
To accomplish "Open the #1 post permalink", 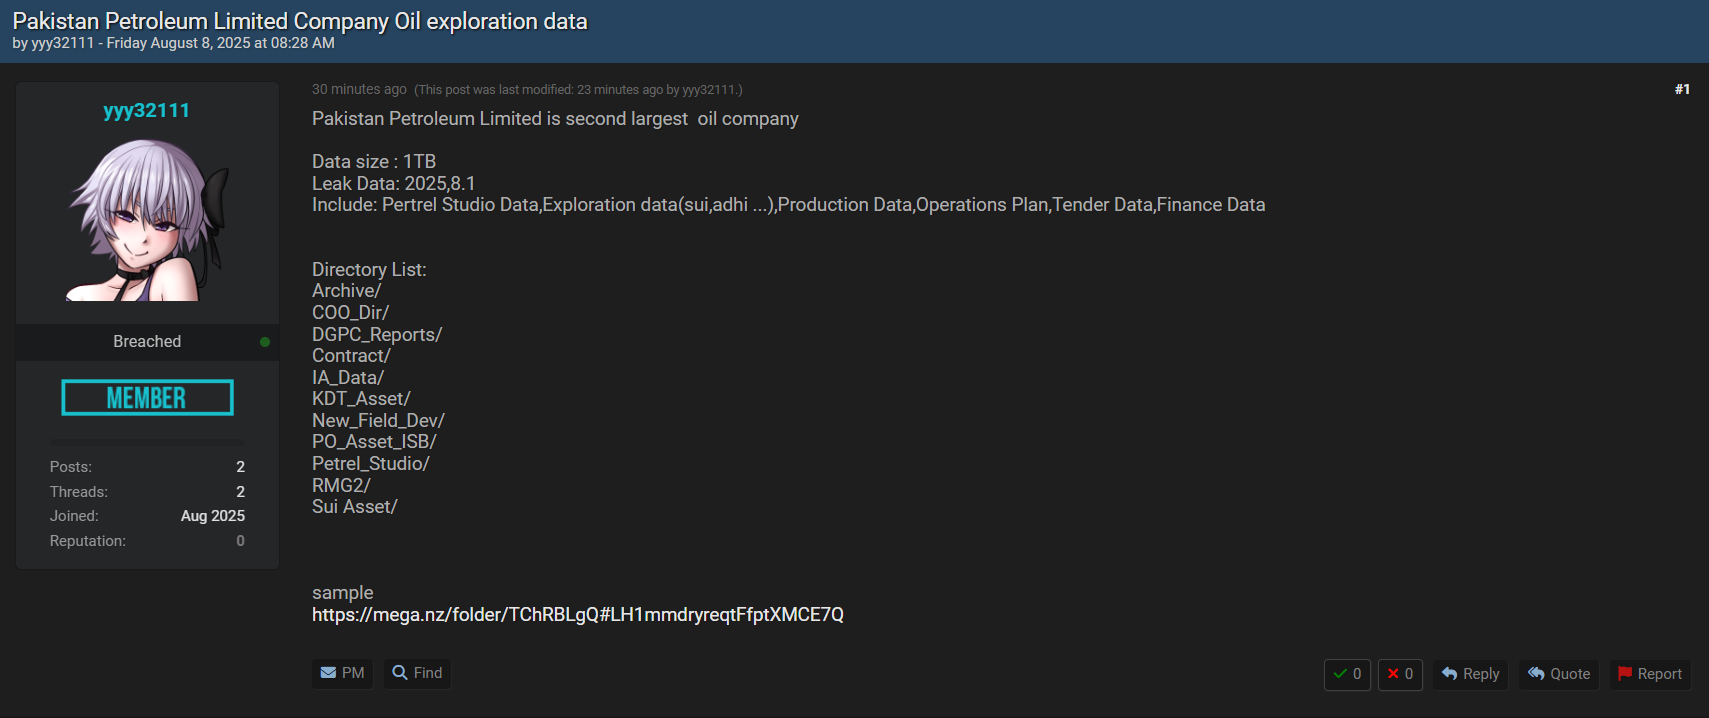I will [1682, 90].
